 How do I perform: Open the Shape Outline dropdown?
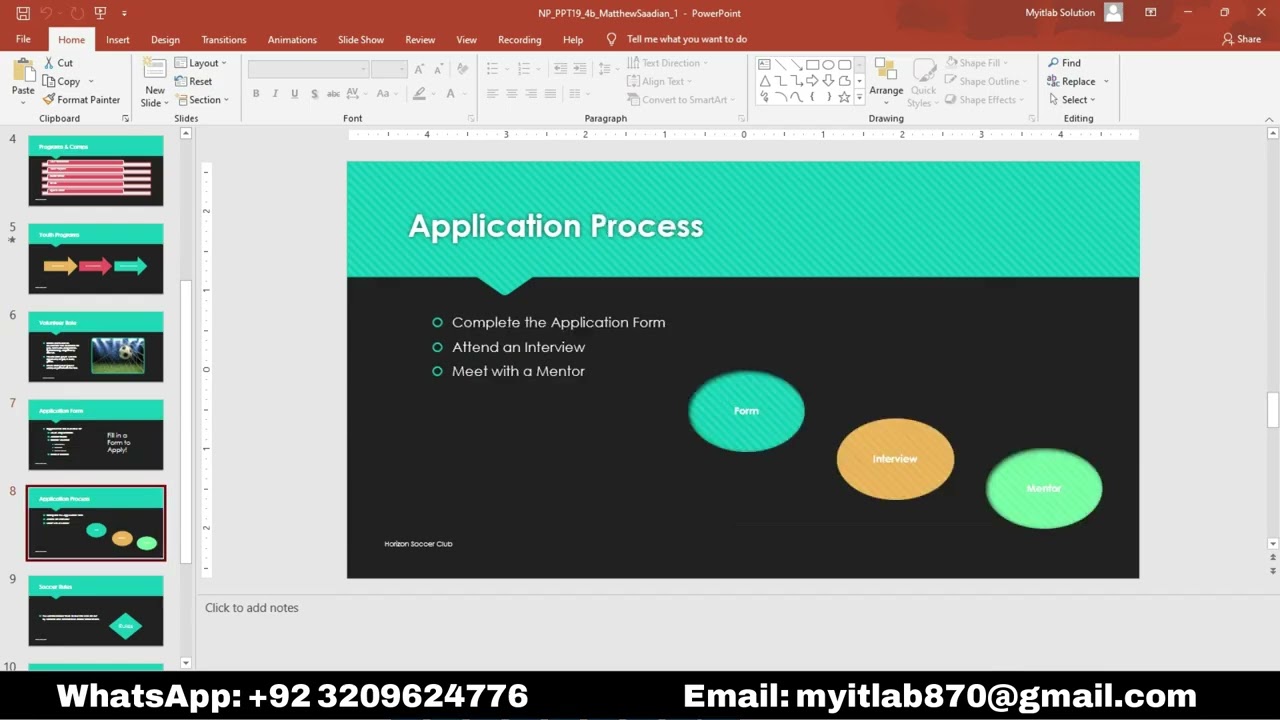click(986, 81)
